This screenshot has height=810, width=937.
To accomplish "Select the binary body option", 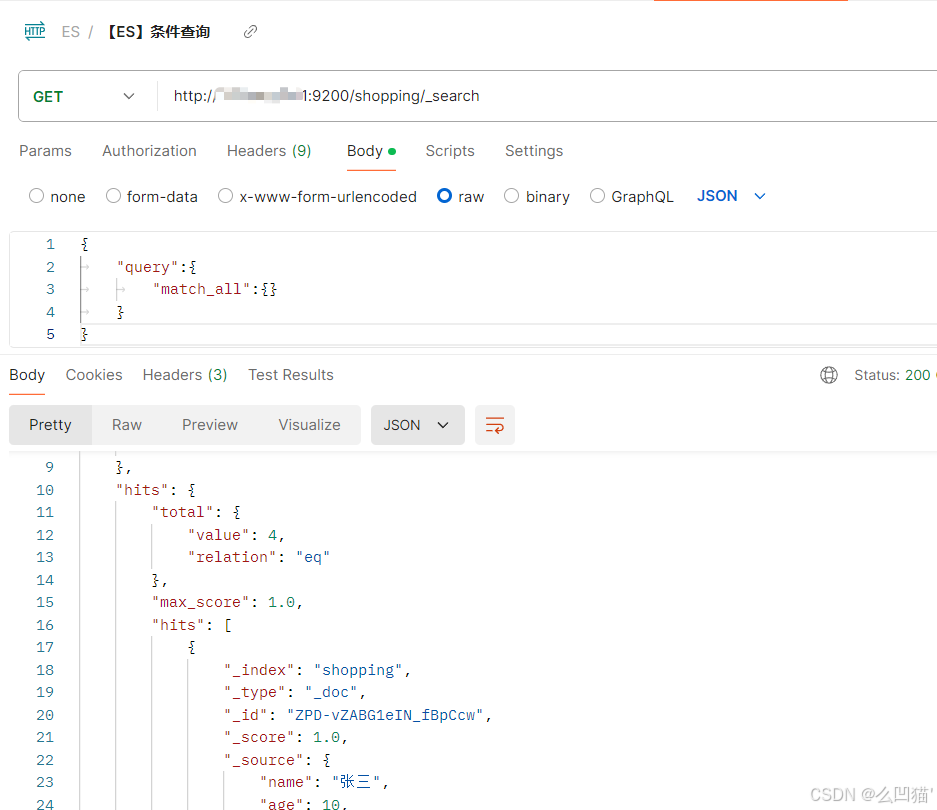I will click(x=512, y=196).
